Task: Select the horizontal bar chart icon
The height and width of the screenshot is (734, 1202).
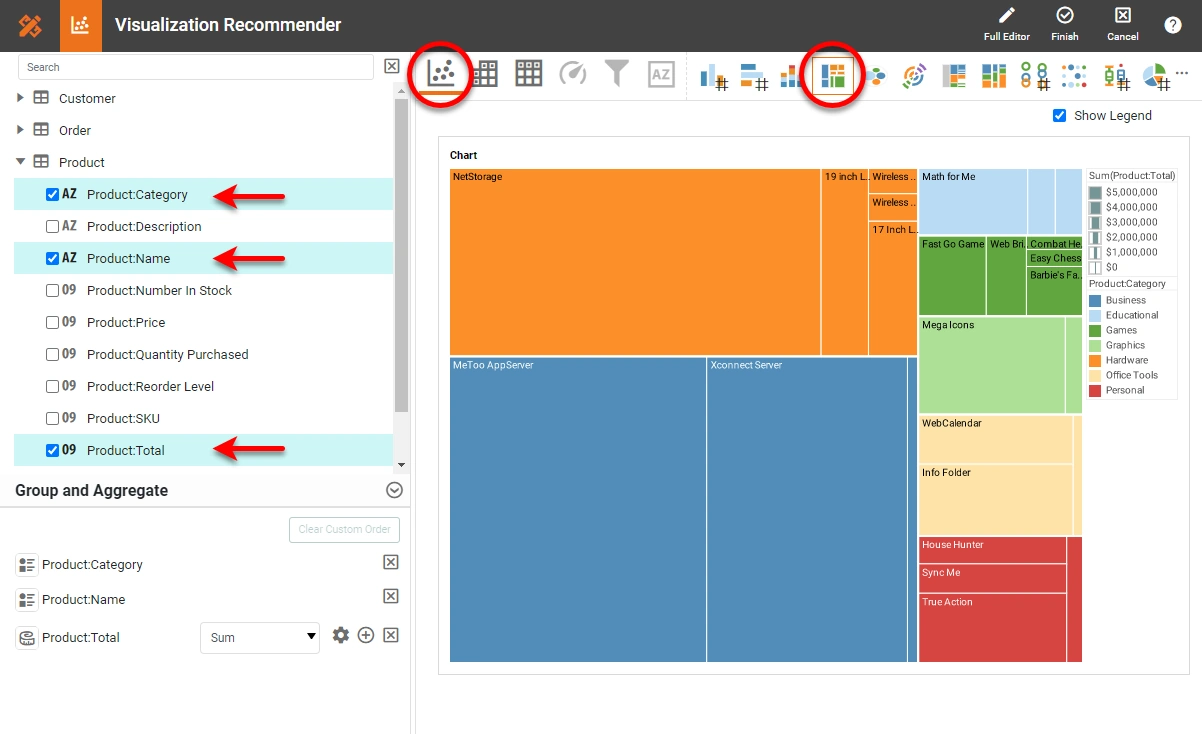Action: click(755, 75)
